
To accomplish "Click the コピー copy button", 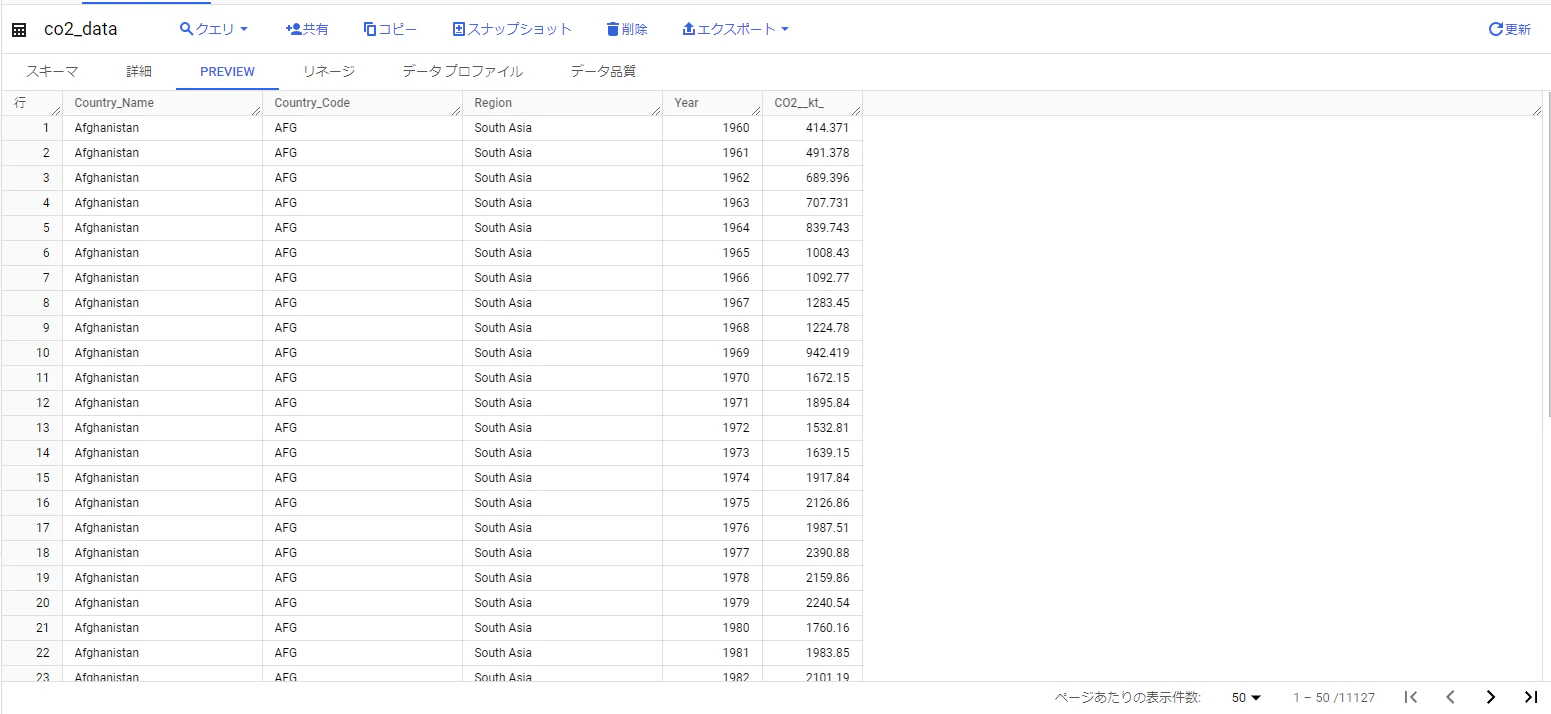I will [x=390, y=29].
